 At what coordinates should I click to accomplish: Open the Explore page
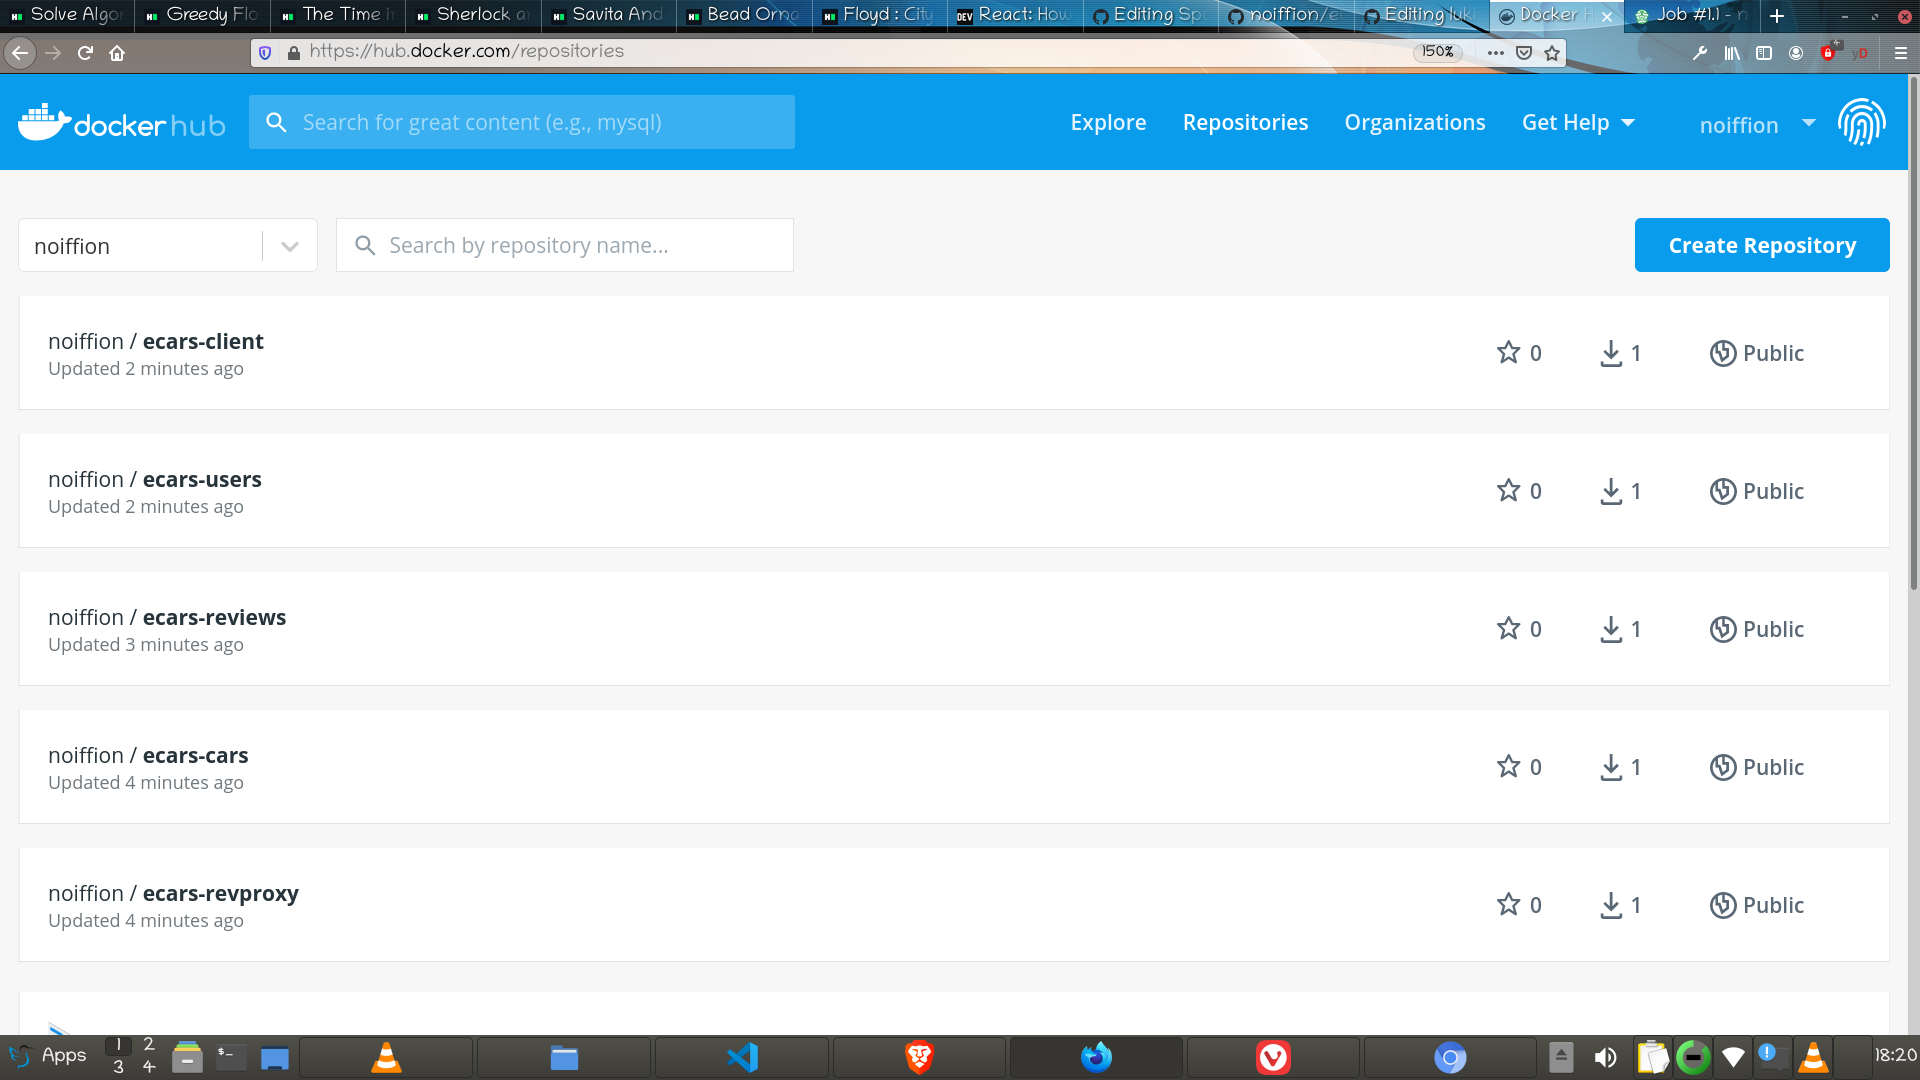[x=1108, y=122]
